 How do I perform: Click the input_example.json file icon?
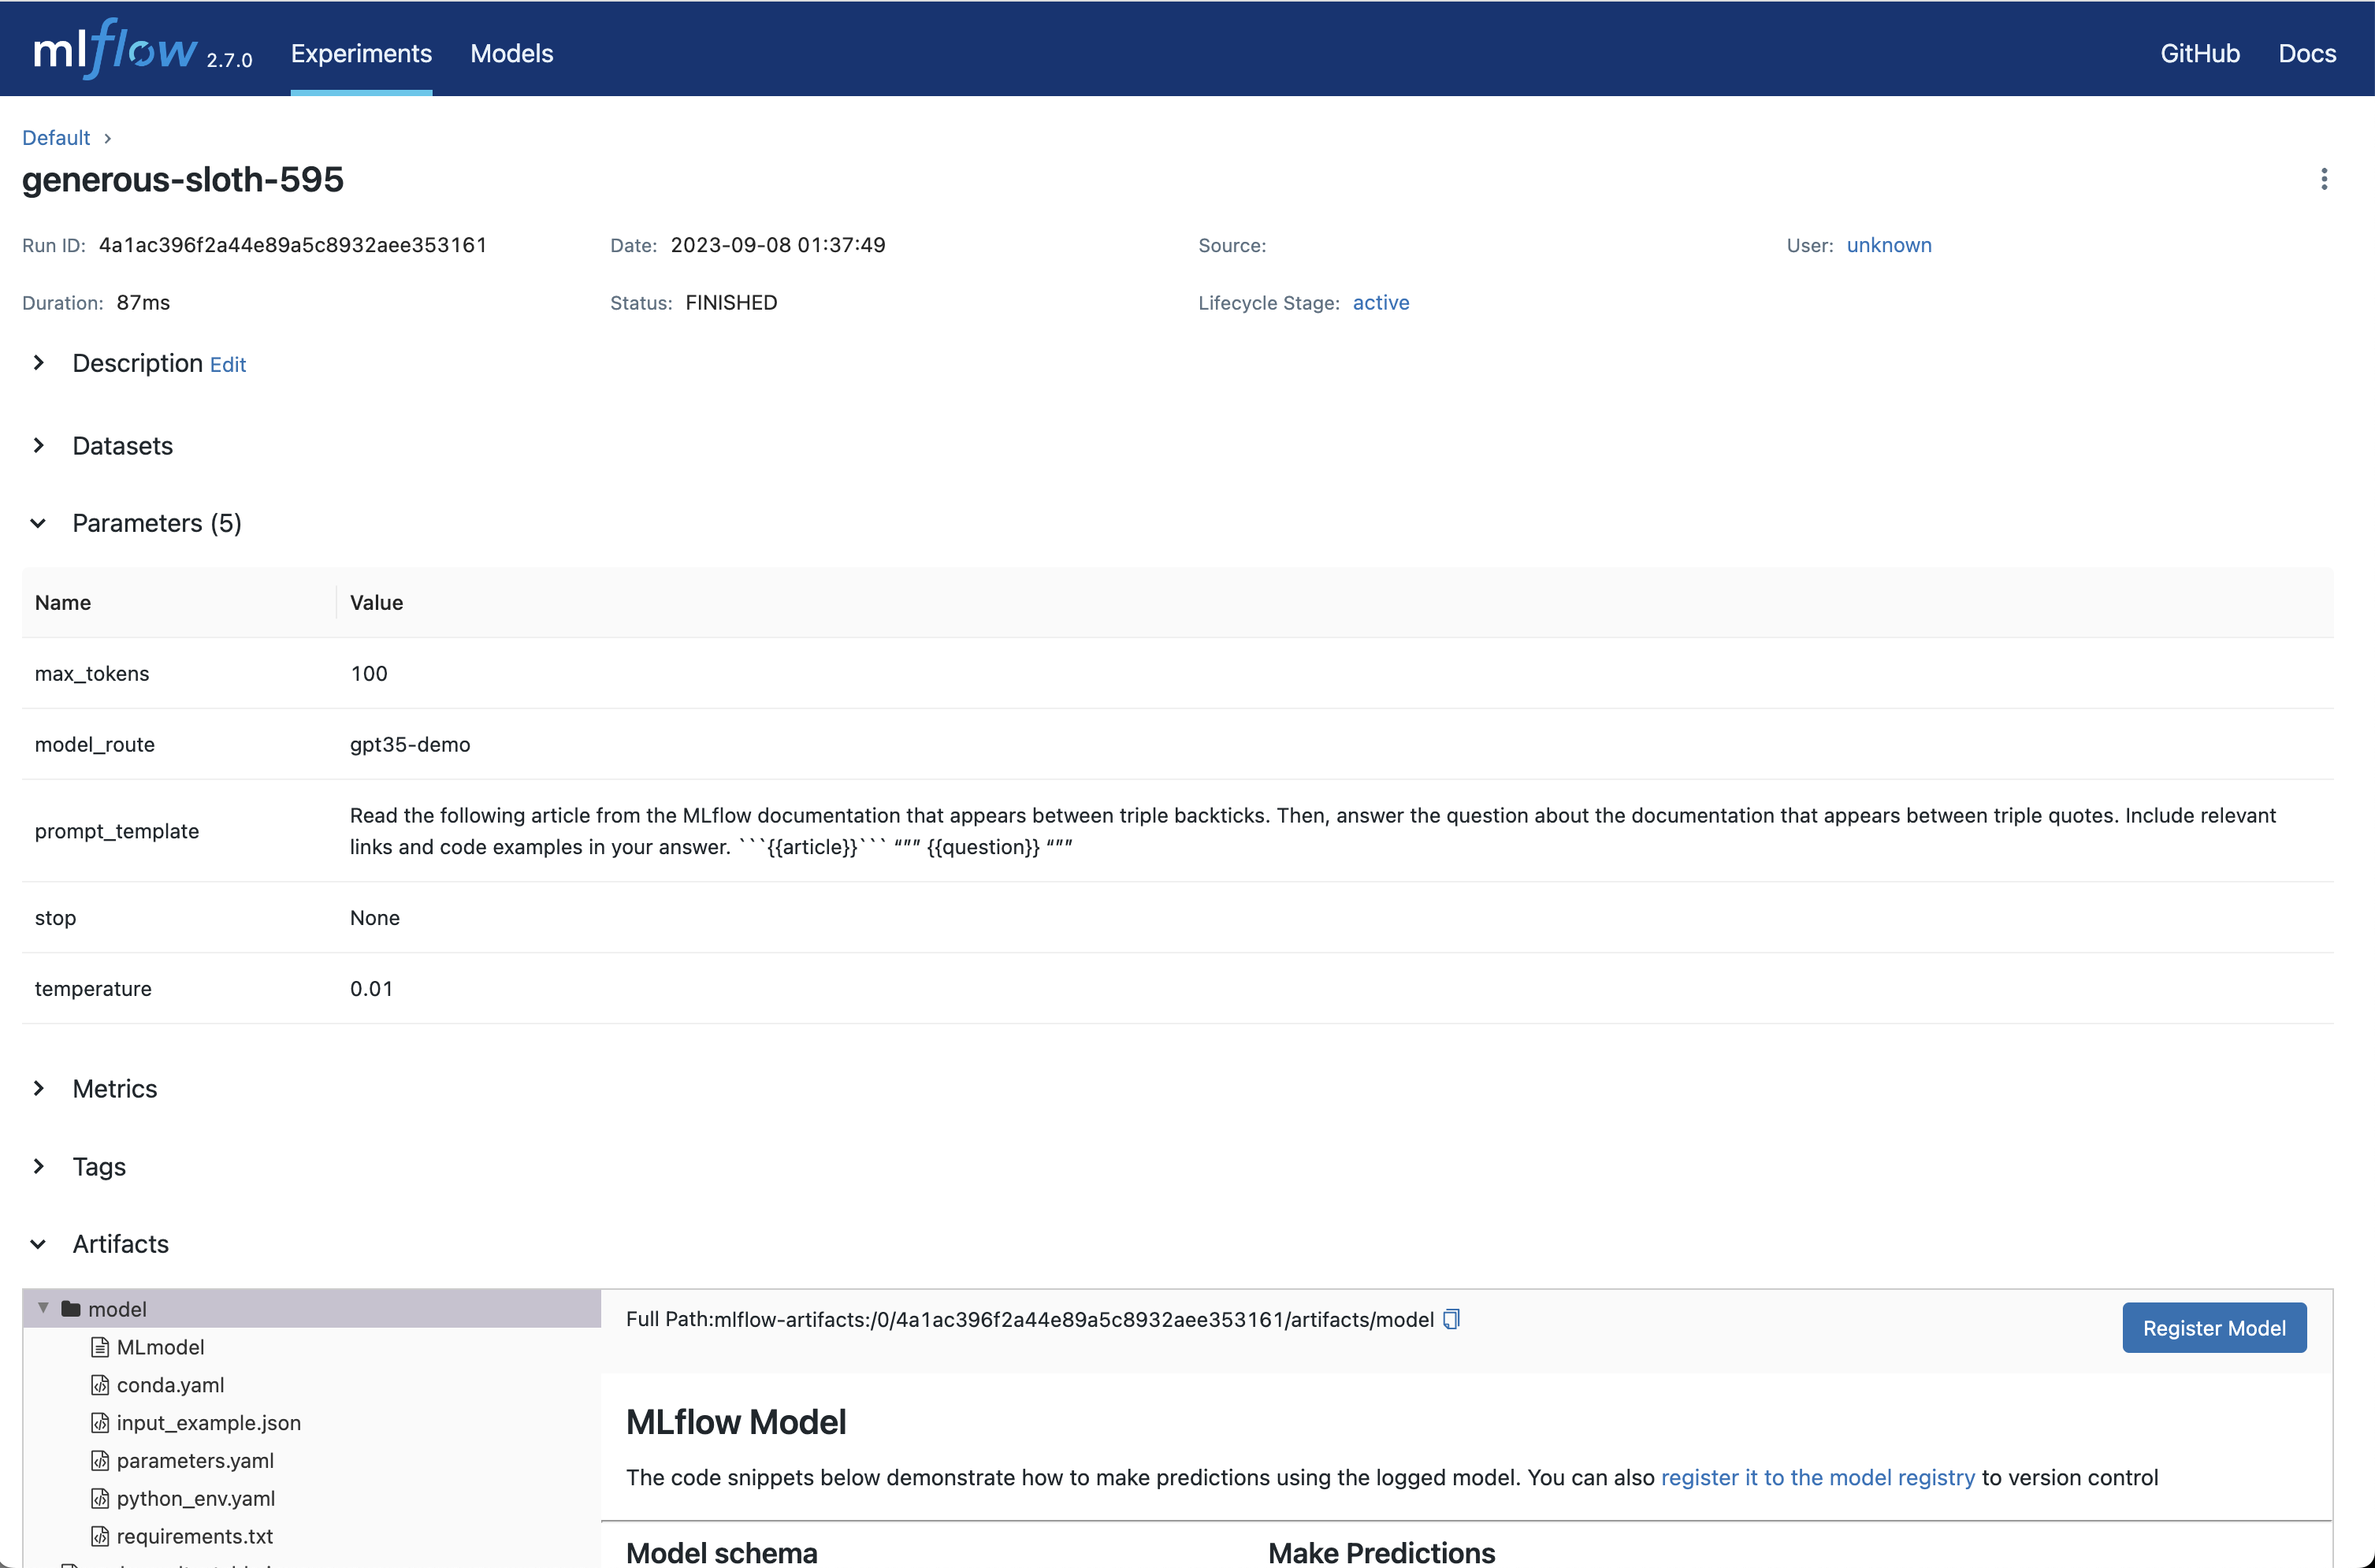(x=100, y=1422)
